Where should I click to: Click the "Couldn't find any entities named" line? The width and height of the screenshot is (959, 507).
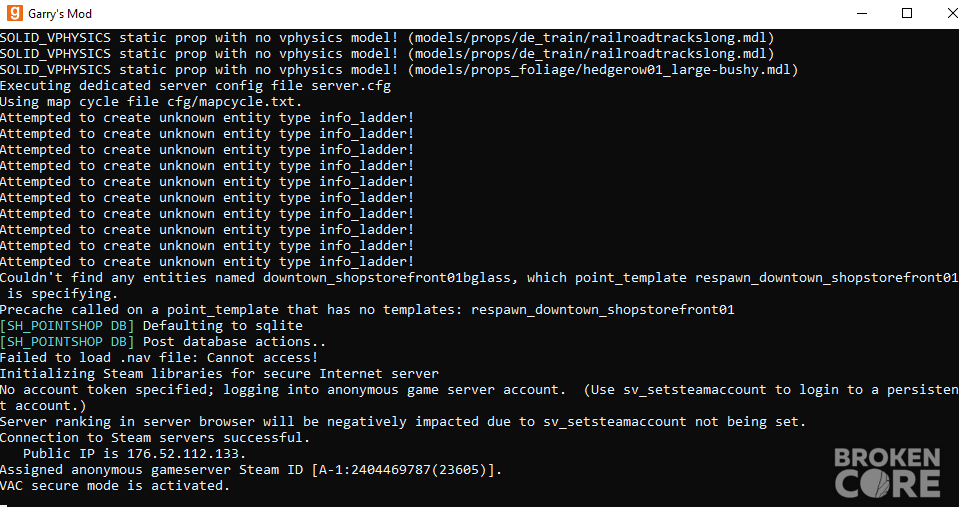[479, 278]
